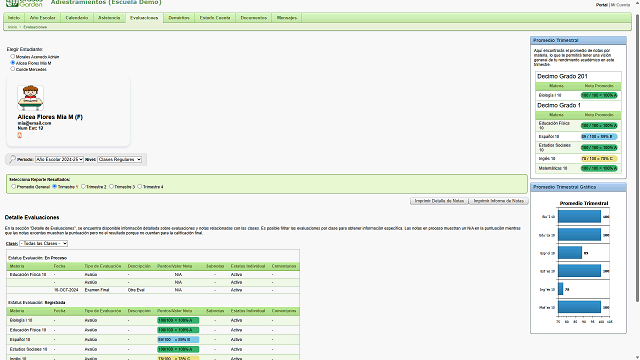Choose the Promedio General report option

click(13, 187)
